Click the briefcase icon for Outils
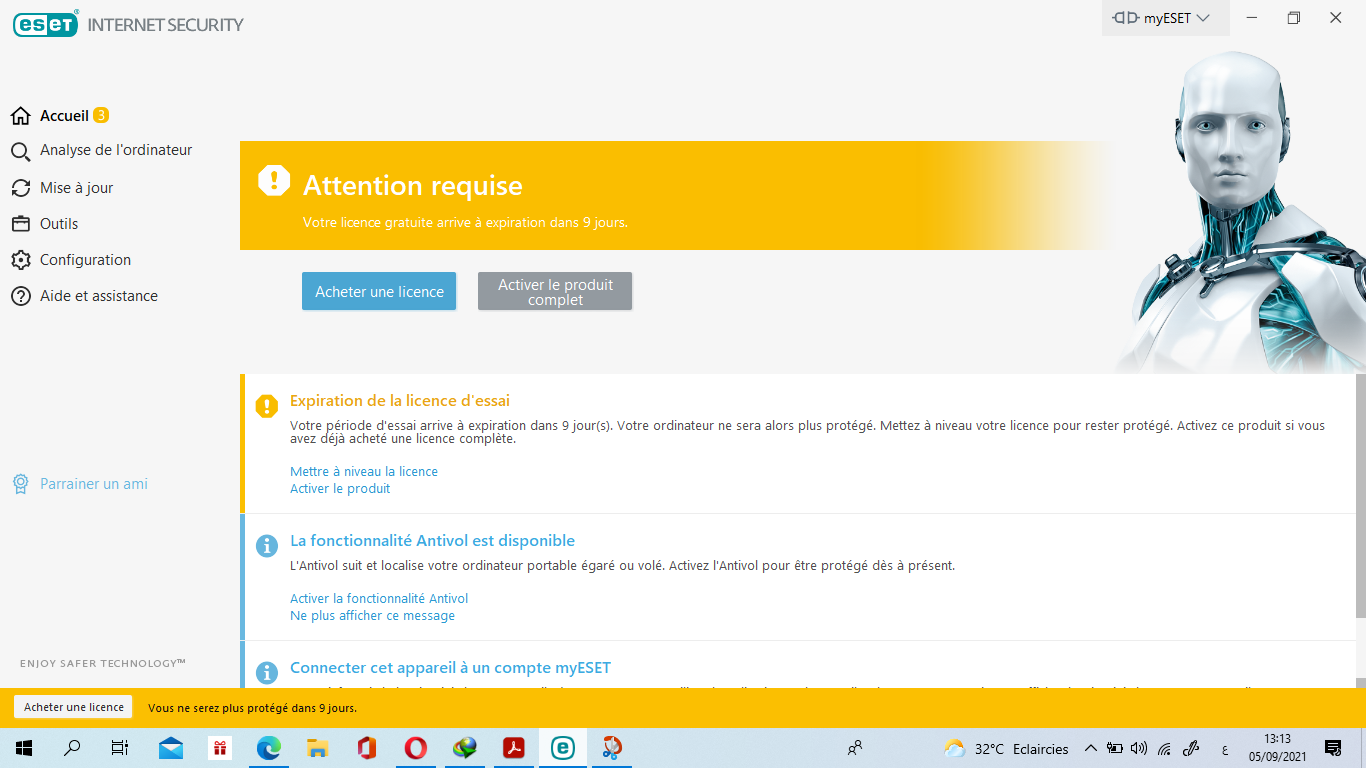Image resolution: width=1366 pixels, height=768 pixels. 21,224
